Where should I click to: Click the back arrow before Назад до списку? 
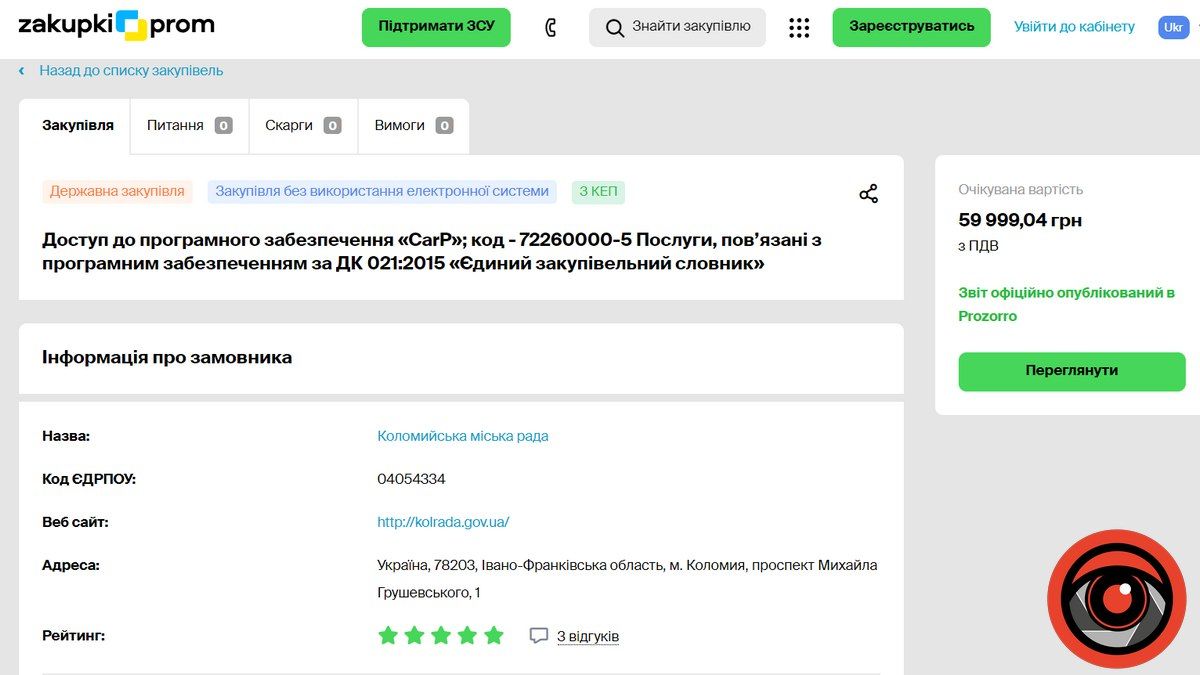pos(22,71)
